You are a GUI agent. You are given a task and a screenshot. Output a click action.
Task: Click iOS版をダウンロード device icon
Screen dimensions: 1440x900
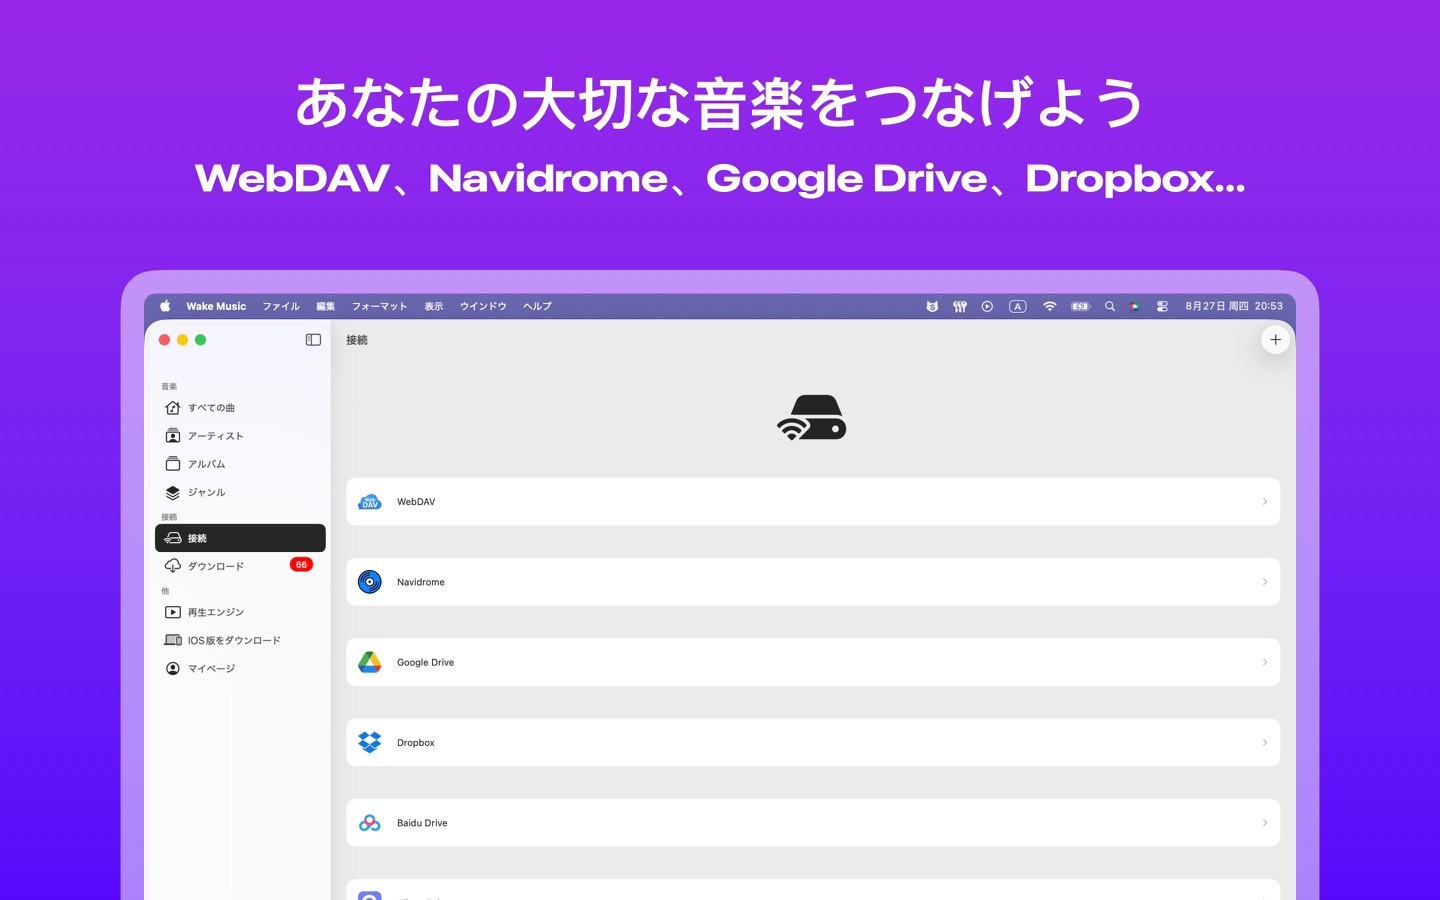click(x=173, y=640)
